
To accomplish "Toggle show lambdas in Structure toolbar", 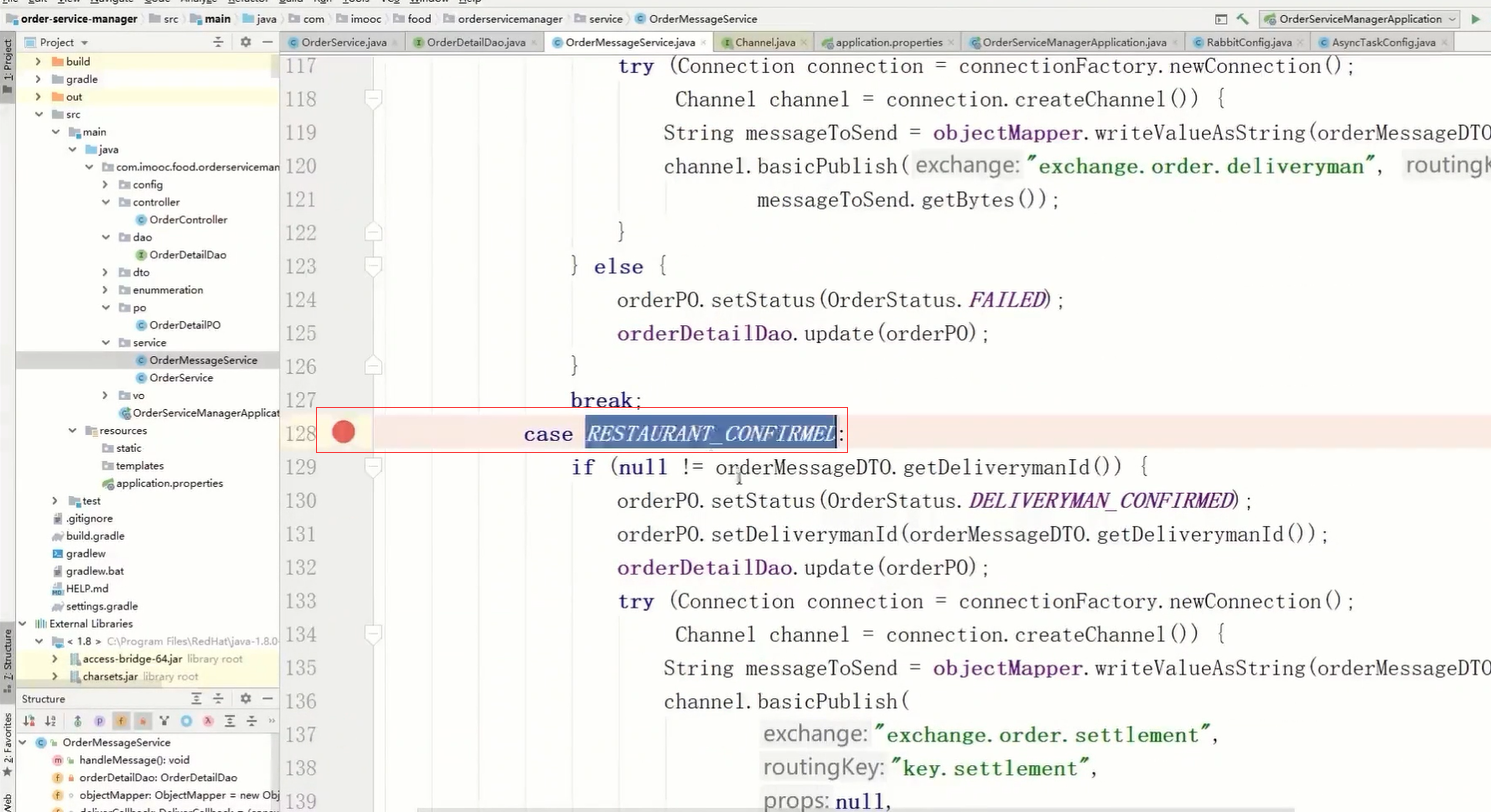I will click(209, 721).
